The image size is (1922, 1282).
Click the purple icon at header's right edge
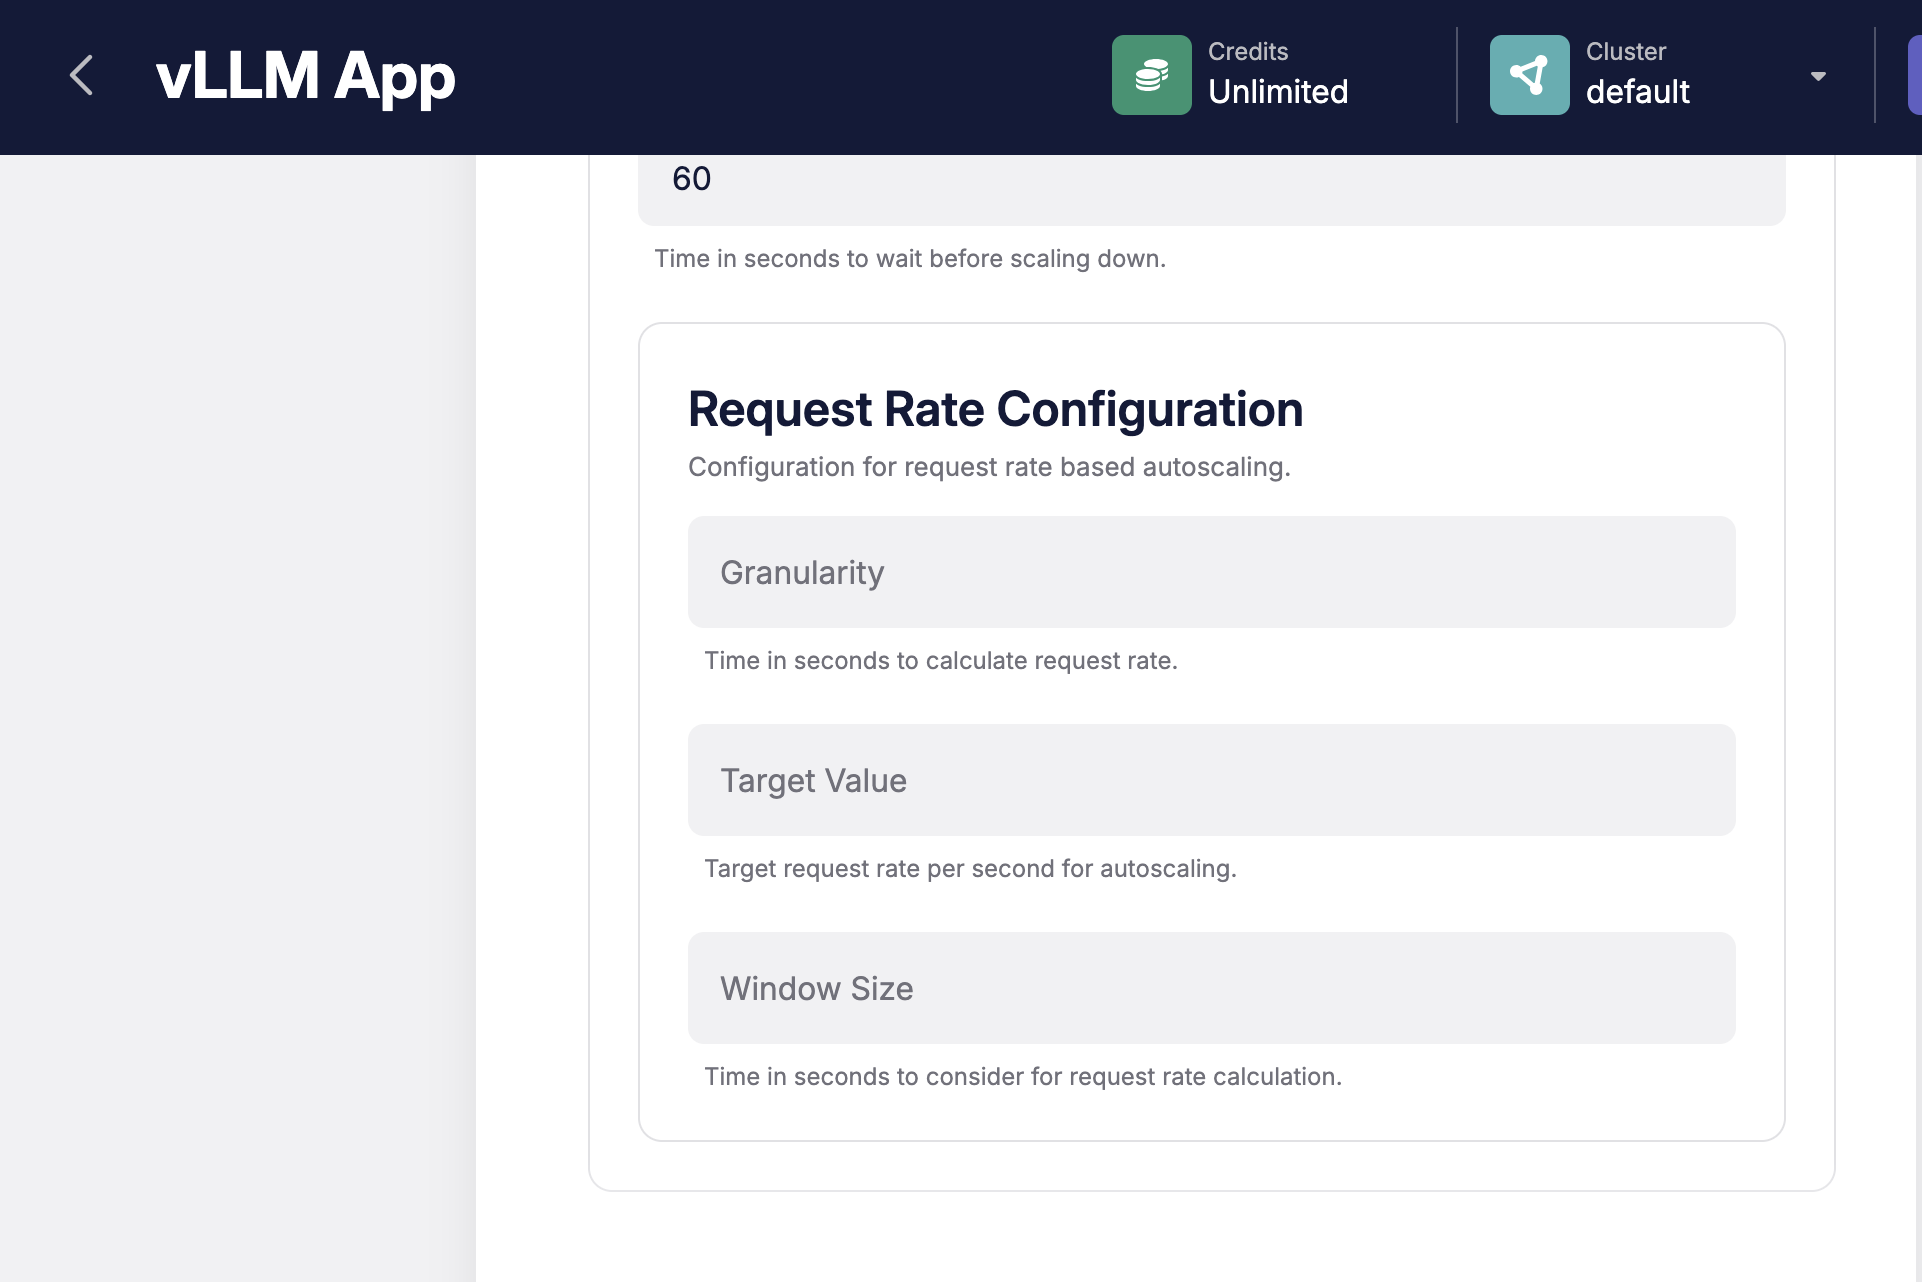pyautogui.click(x=1914, y=76)
